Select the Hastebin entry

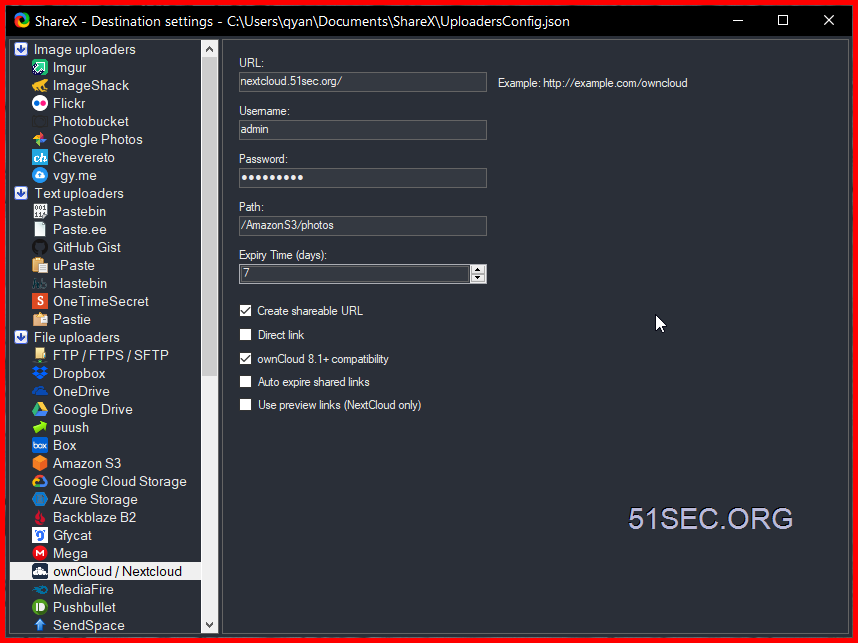coord(80,283)
